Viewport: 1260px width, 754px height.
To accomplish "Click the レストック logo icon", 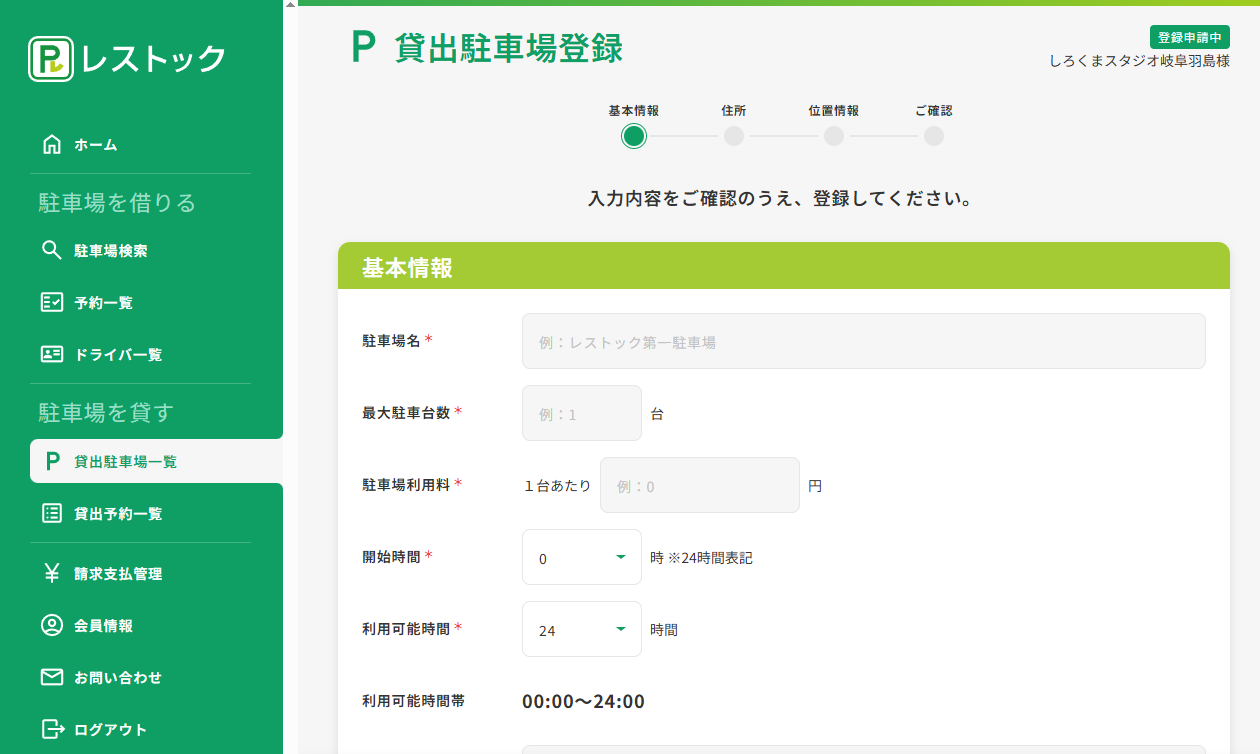I will pyautogui.click(x=51, y=59).
